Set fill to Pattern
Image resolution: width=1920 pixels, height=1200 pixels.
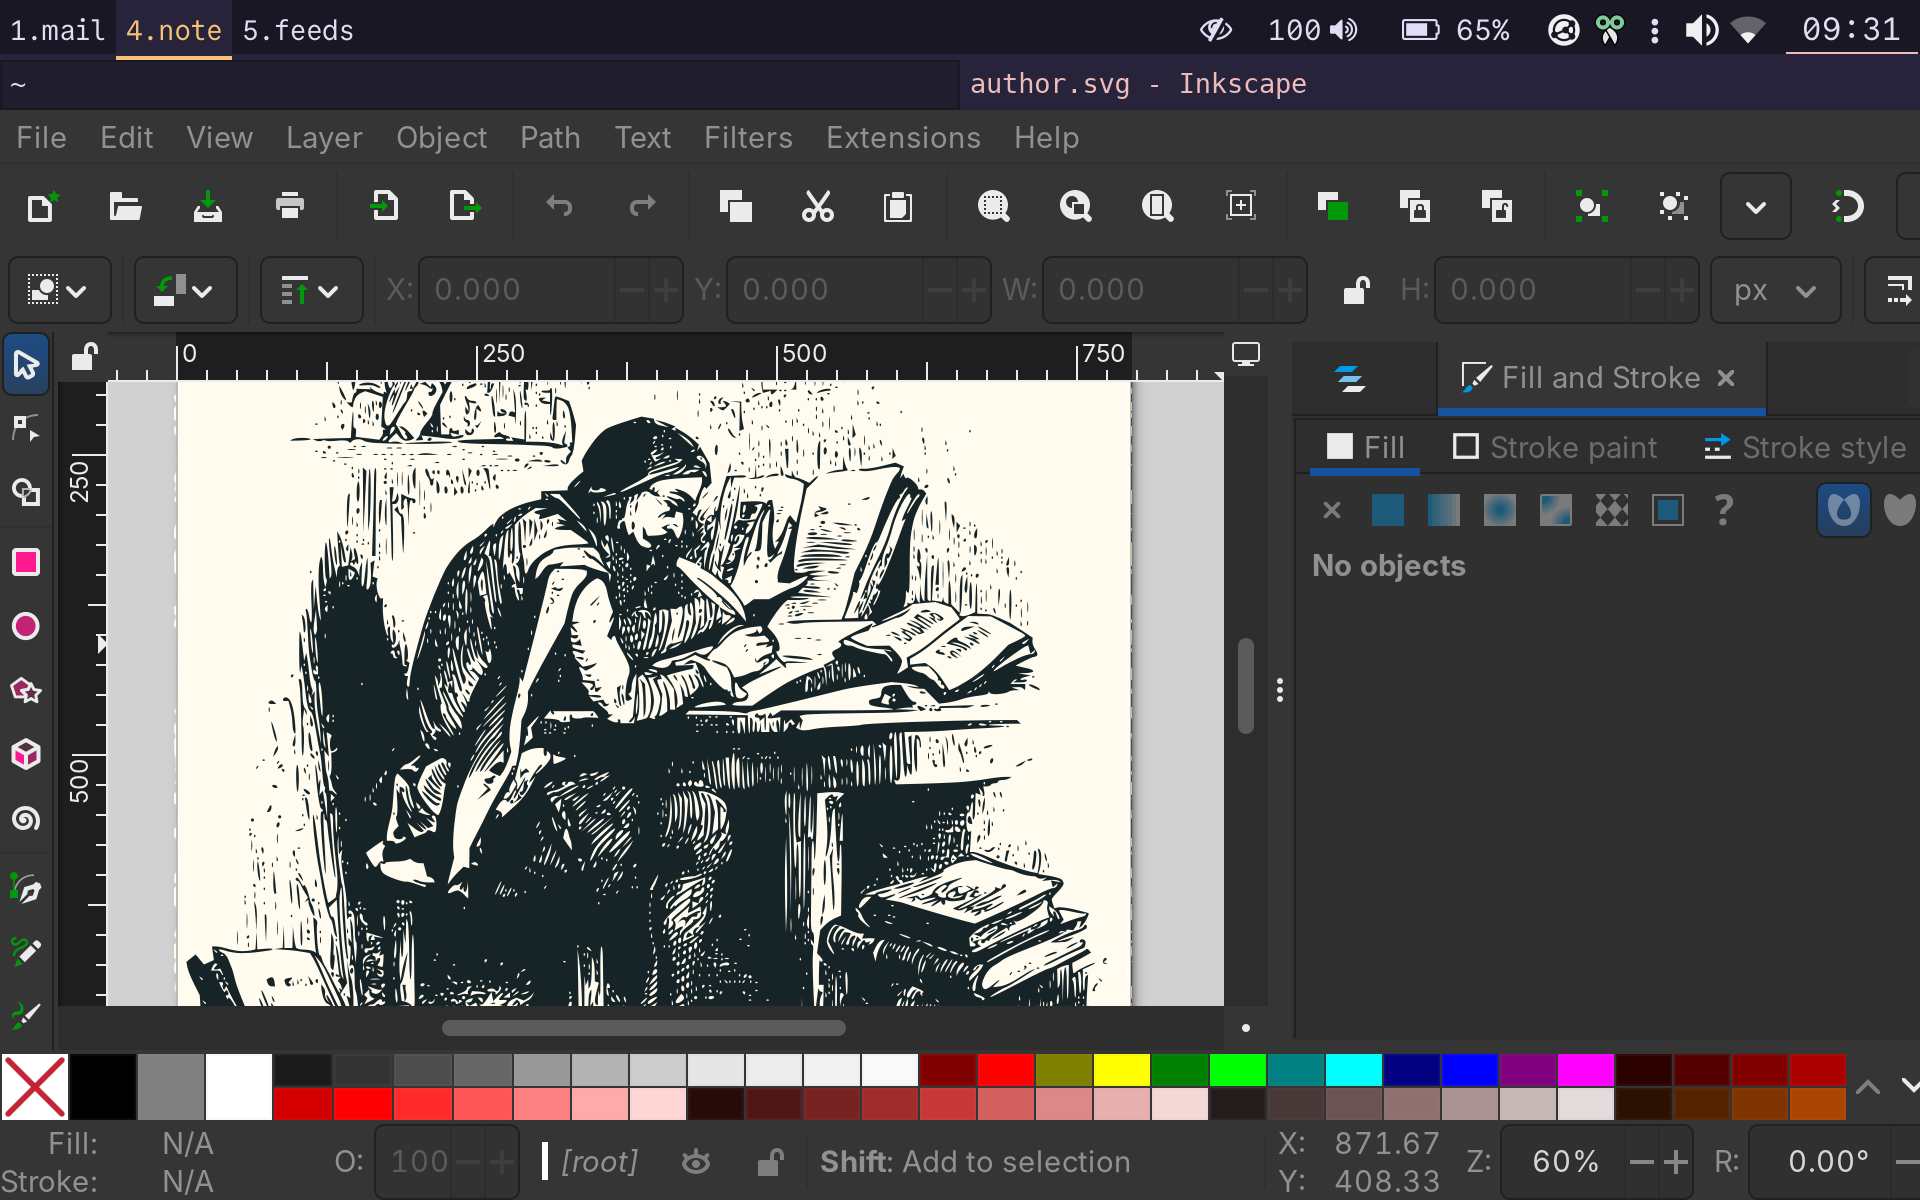click(x=1611, y=511)
